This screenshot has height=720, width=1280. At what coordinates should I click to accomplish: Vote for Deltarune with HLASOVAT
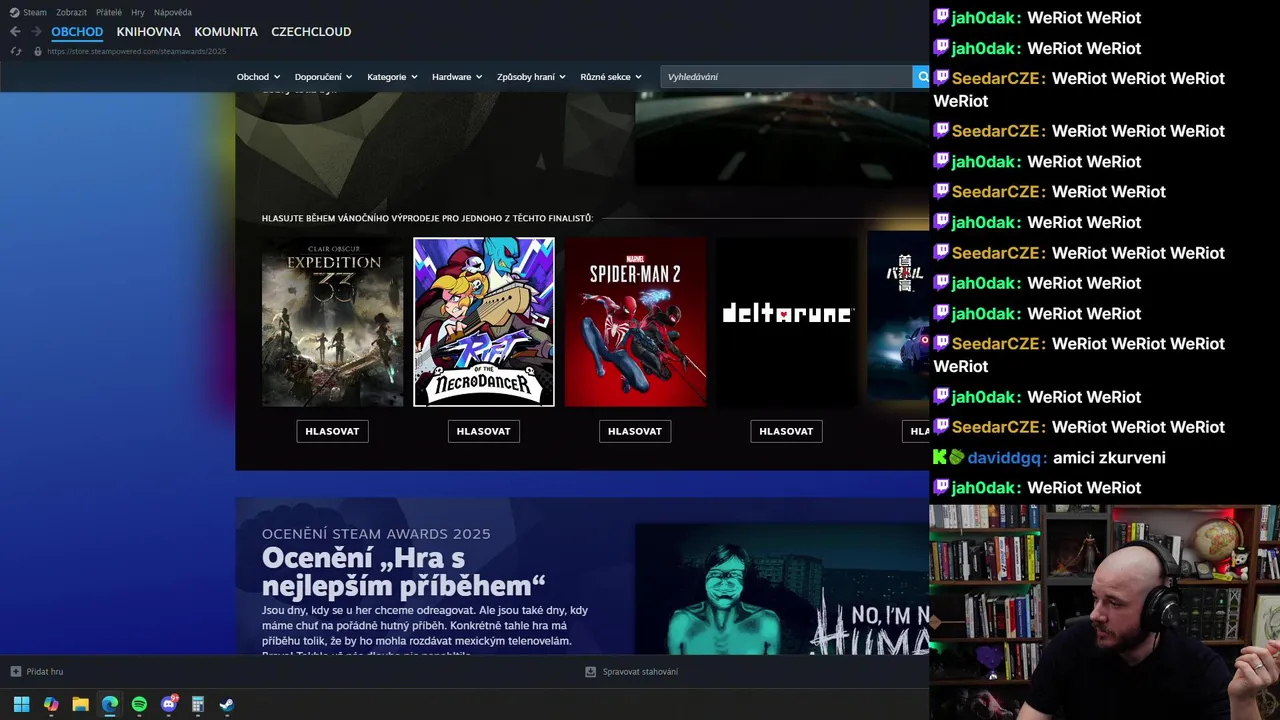[x=786, y=431]
